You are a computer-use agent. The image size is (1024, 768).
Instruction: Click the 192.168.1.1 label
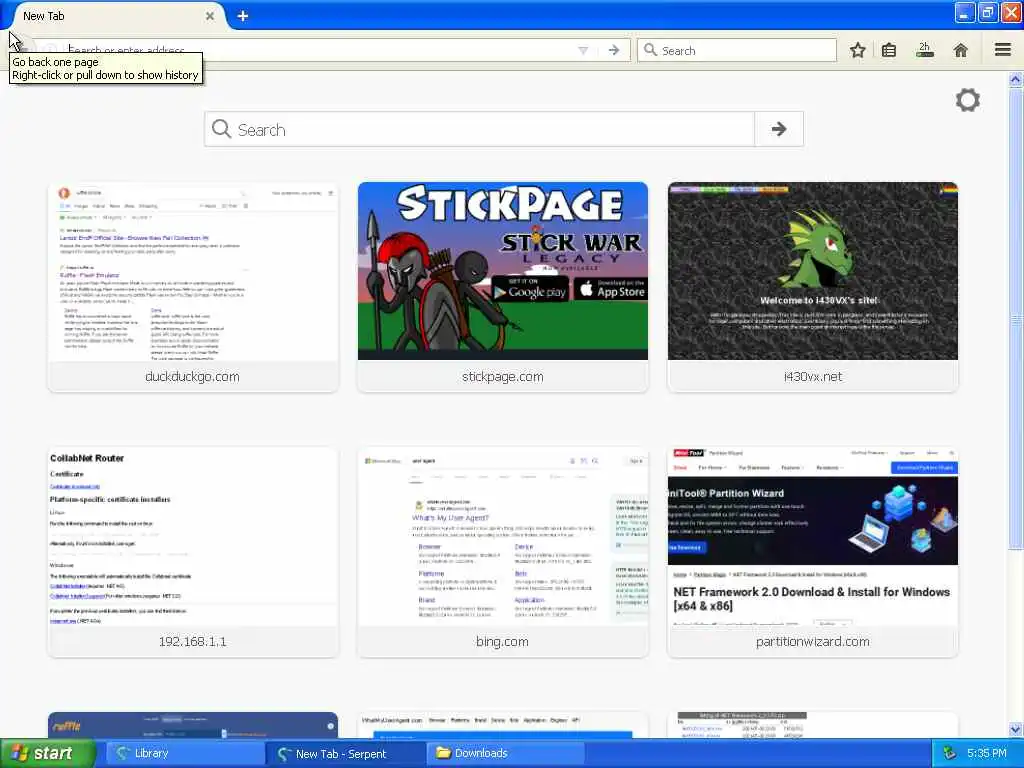pos(193,642)
